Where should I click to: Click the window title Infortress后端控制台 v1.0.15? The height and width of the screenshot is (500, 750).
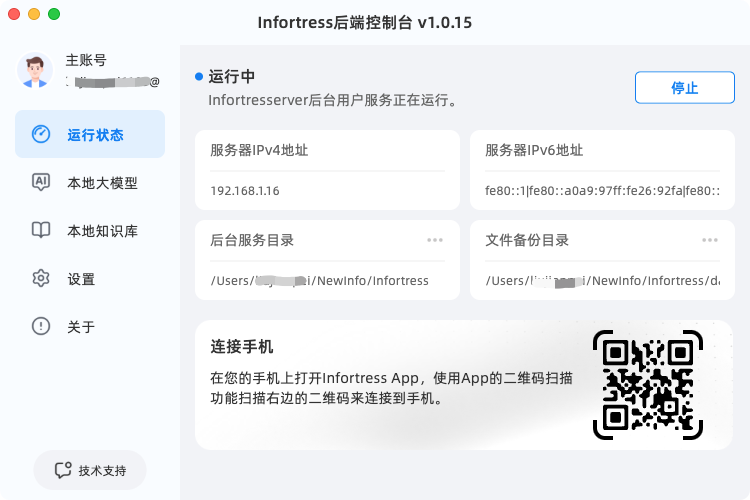coord(364,22)
